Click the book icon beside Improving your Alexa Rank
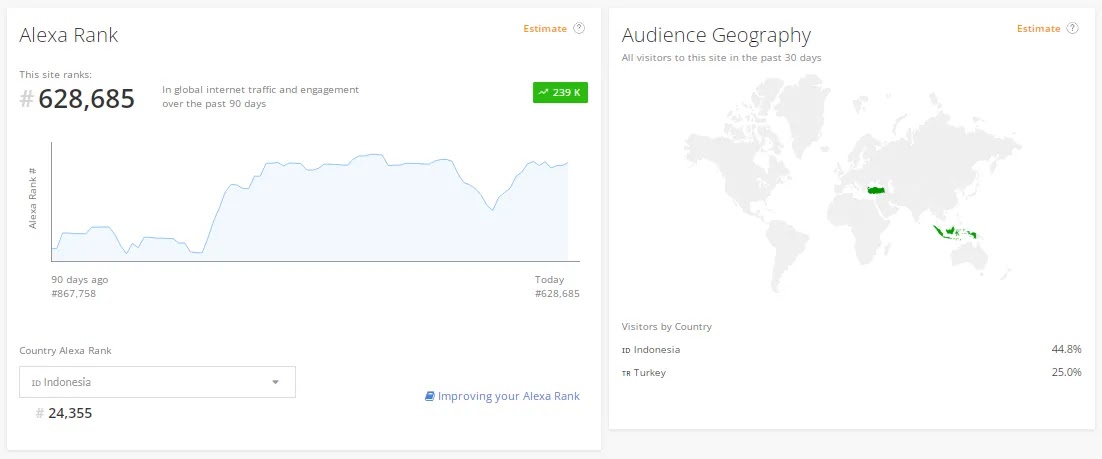 click(x=430, y=396)
